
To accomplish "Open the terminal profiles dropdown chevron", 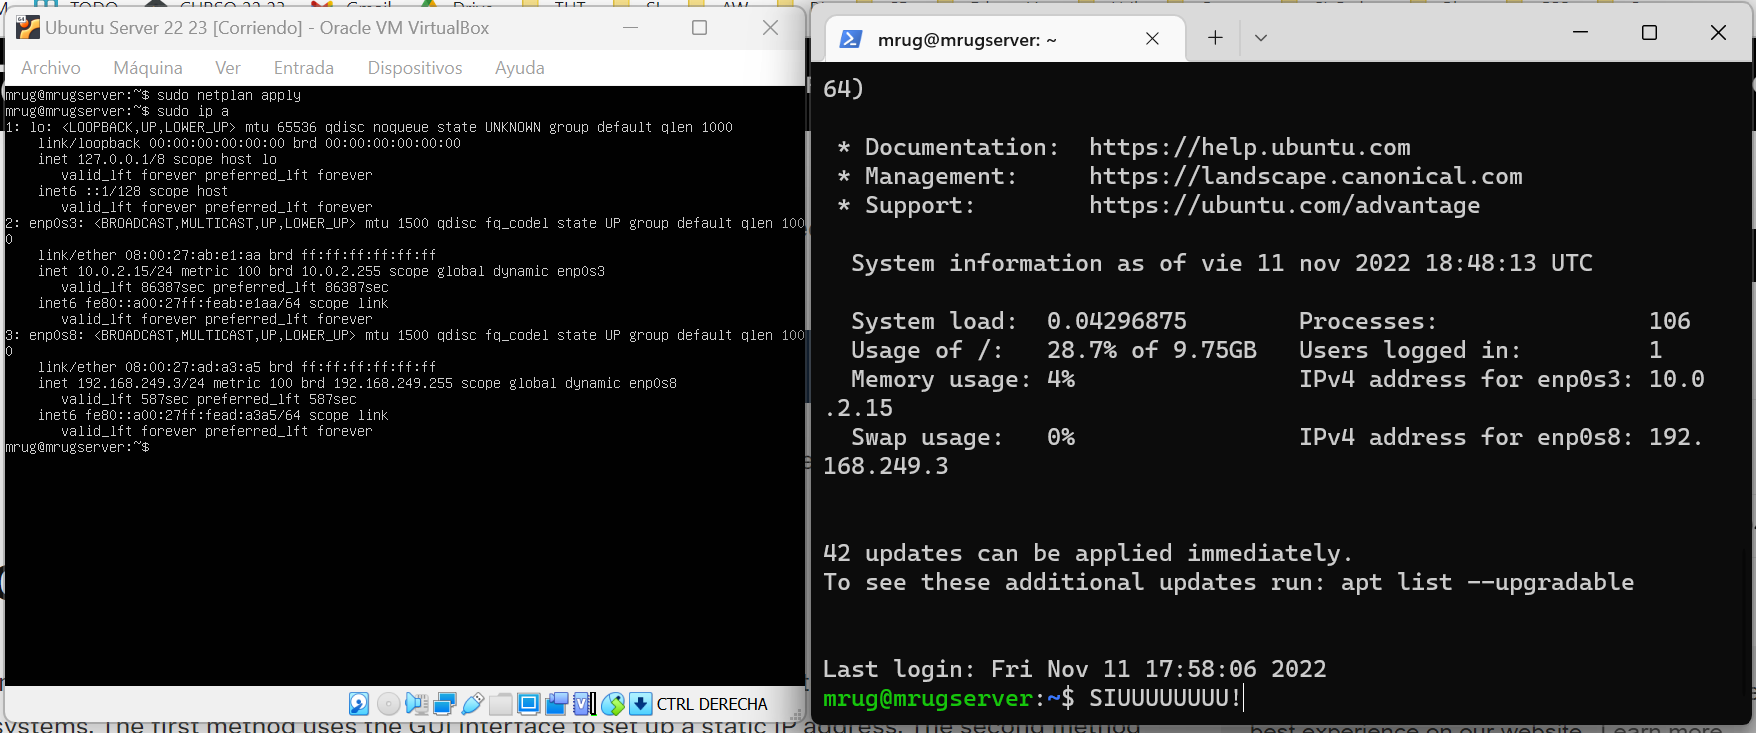I will (1261, 38).
